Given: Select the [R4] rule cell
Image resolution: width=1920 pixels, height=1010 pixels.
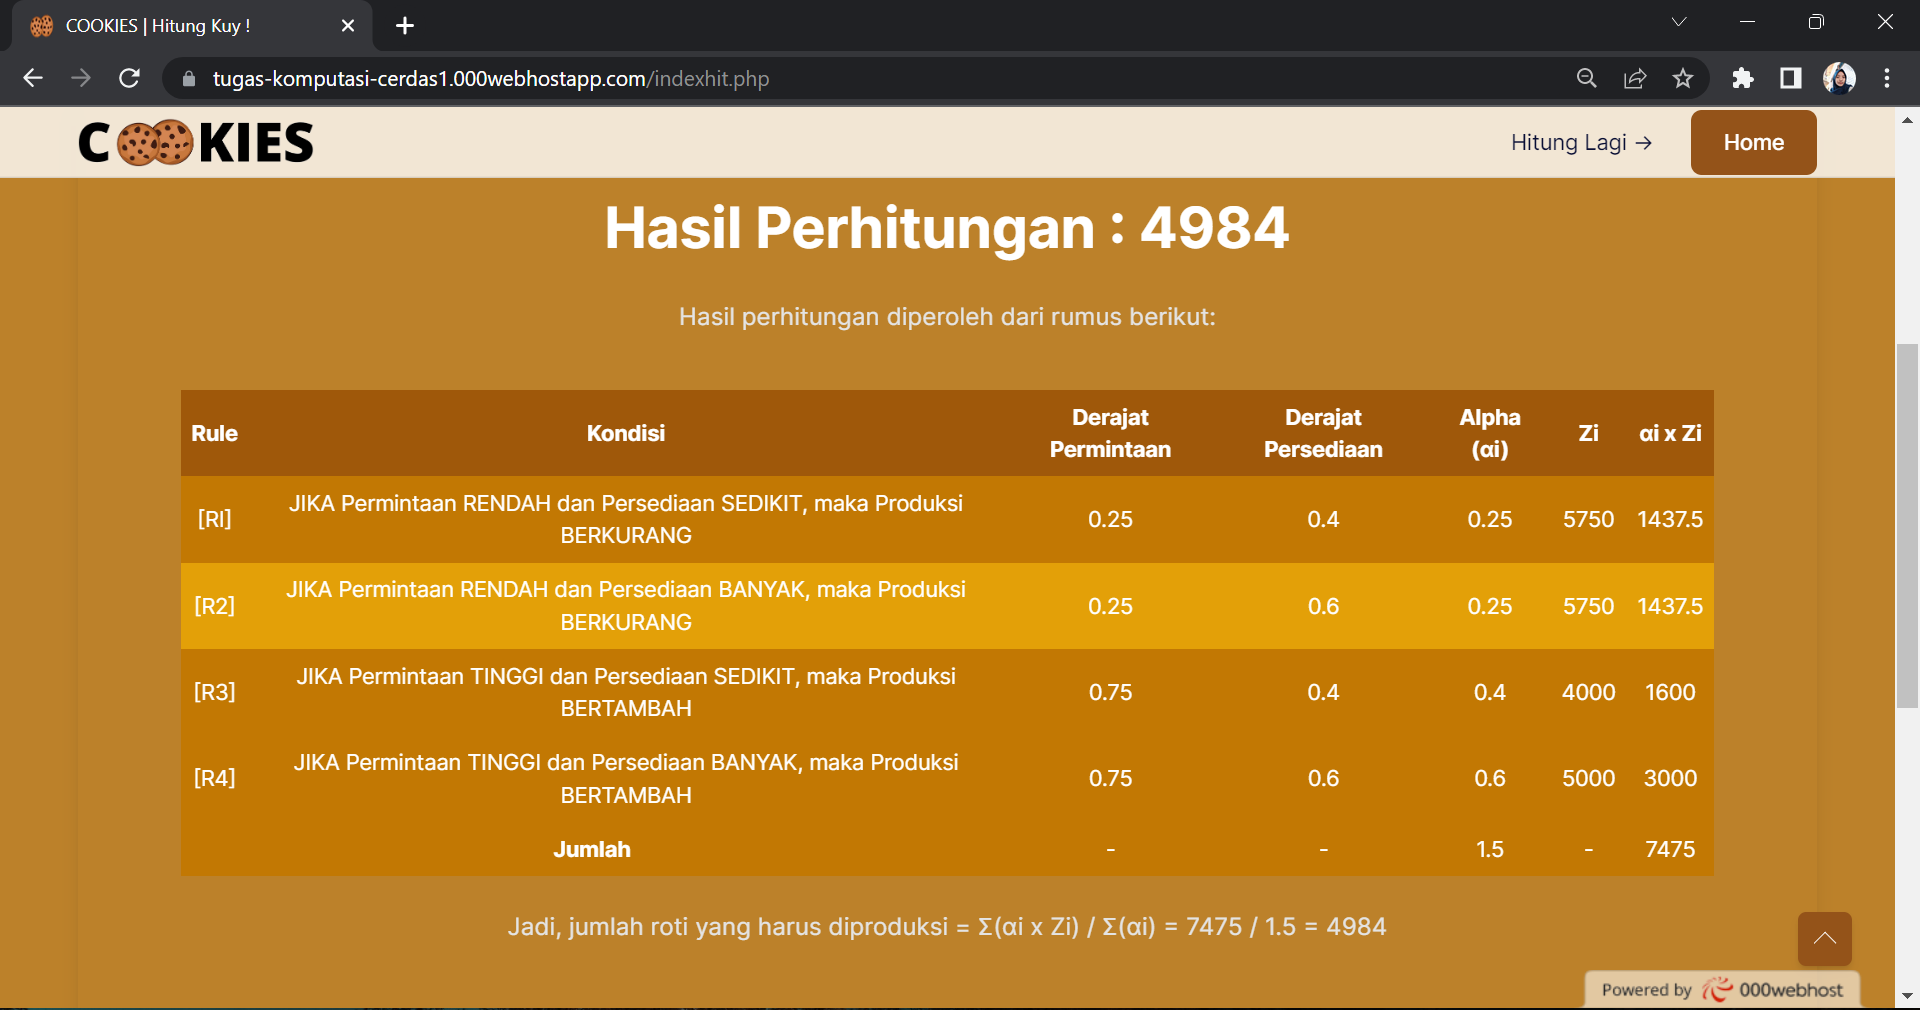Looking at the screenshot, I should pos(214,778).
